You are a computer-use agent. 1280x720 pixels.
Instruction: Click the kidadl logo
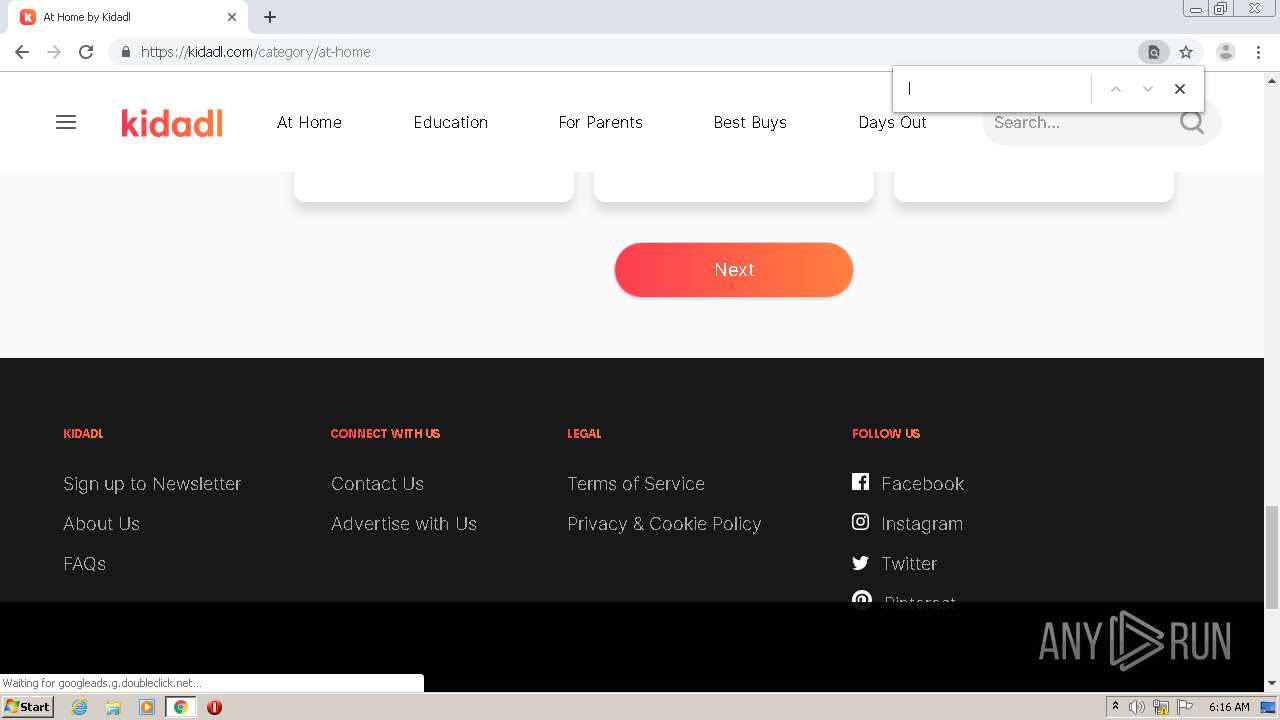[x=172, y=122]
